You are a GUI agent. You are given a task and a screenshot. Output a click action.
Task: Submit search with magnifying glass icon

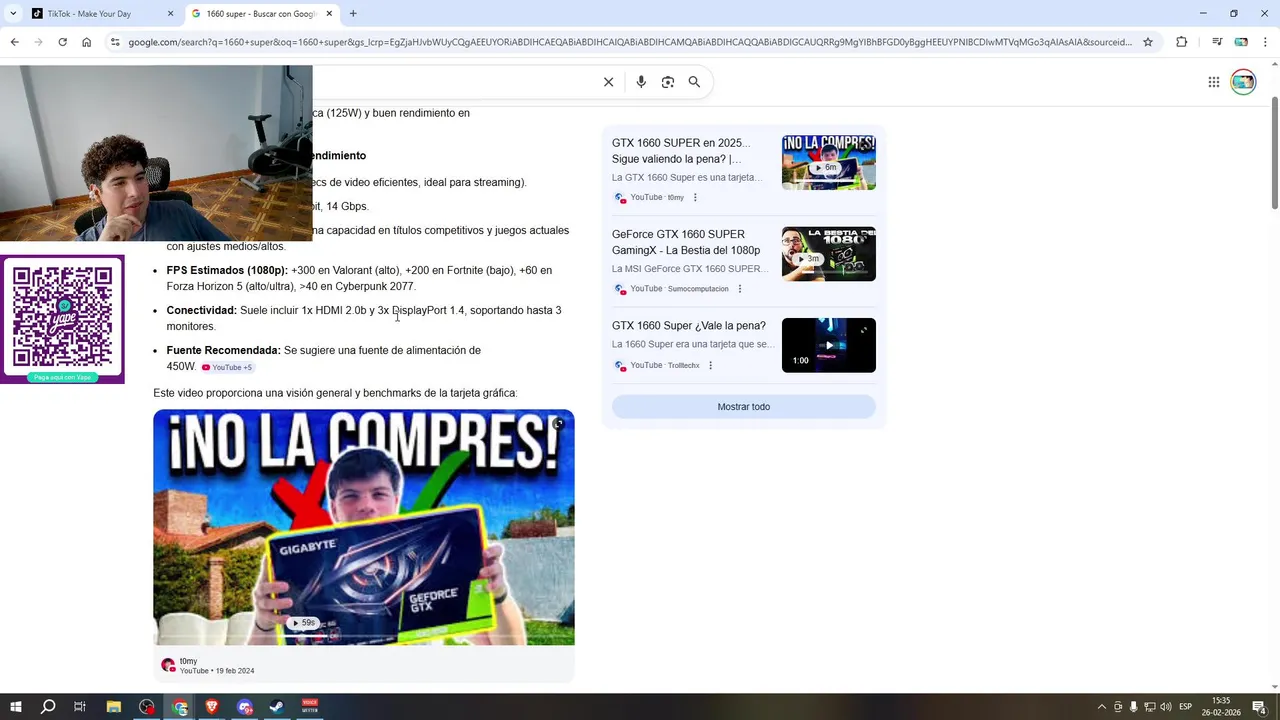pos(694,82)
